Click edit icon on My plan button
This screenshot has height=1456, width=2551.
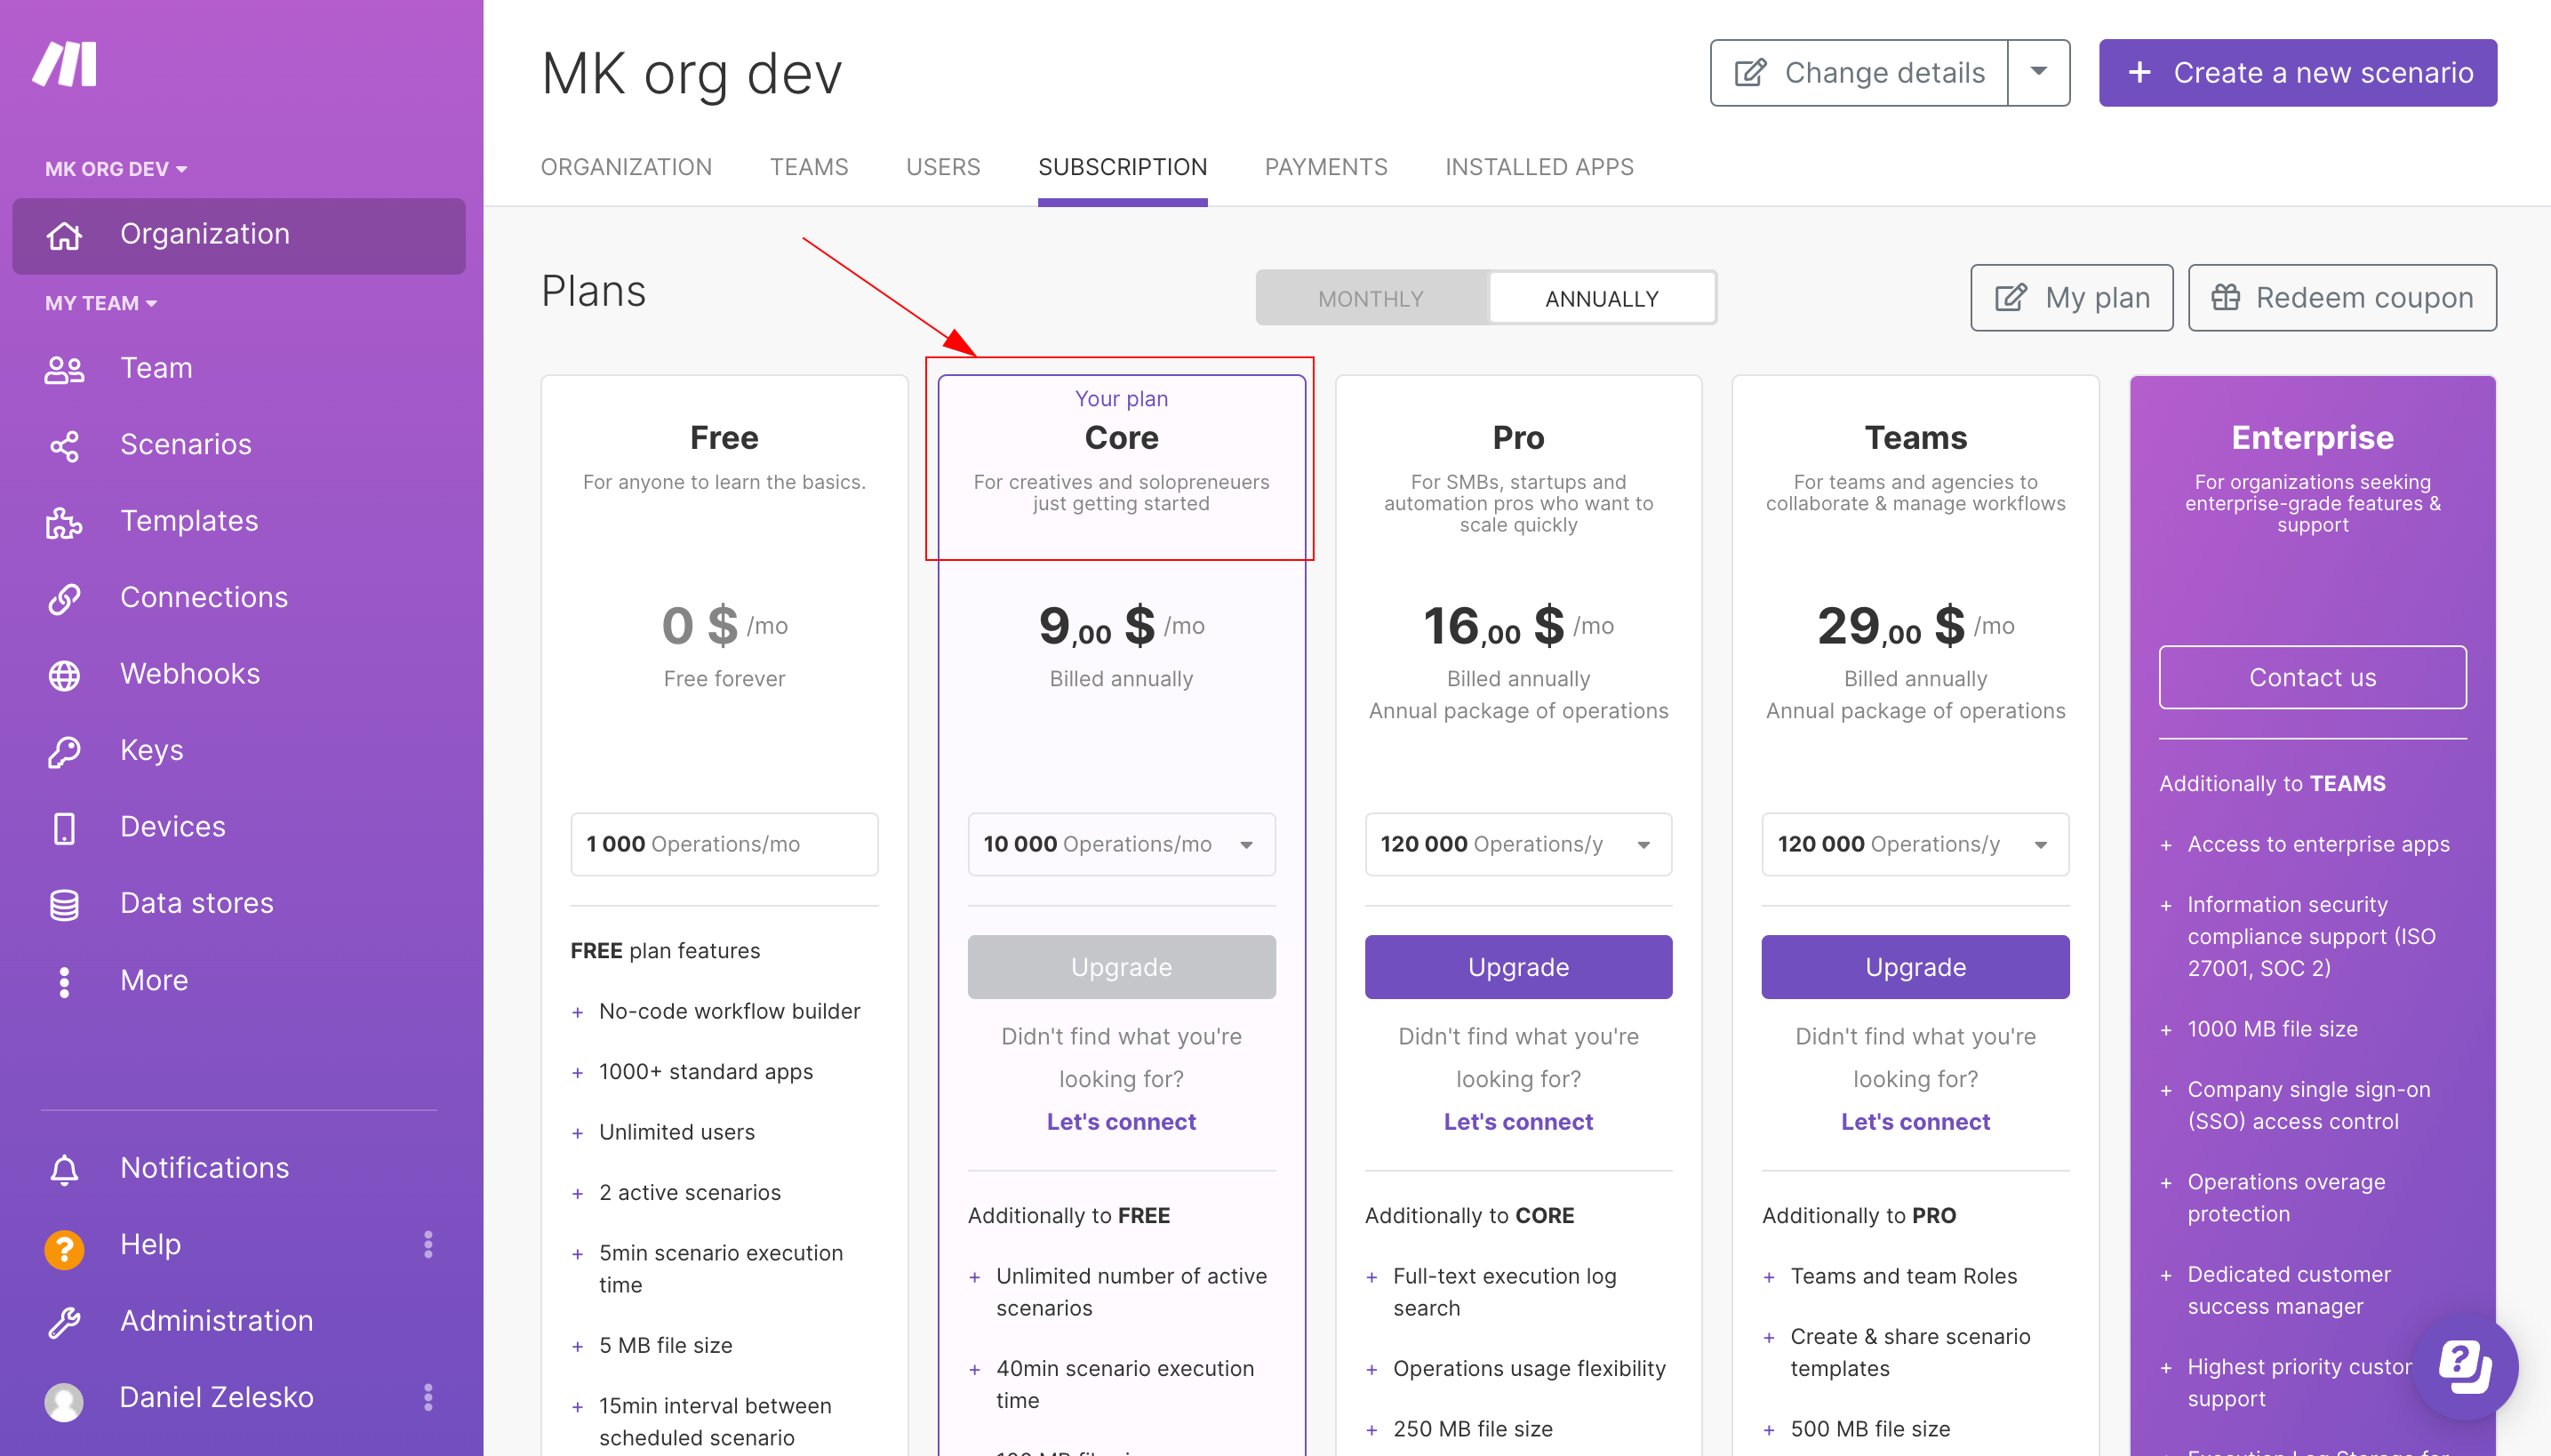[x=2010, y=298]
